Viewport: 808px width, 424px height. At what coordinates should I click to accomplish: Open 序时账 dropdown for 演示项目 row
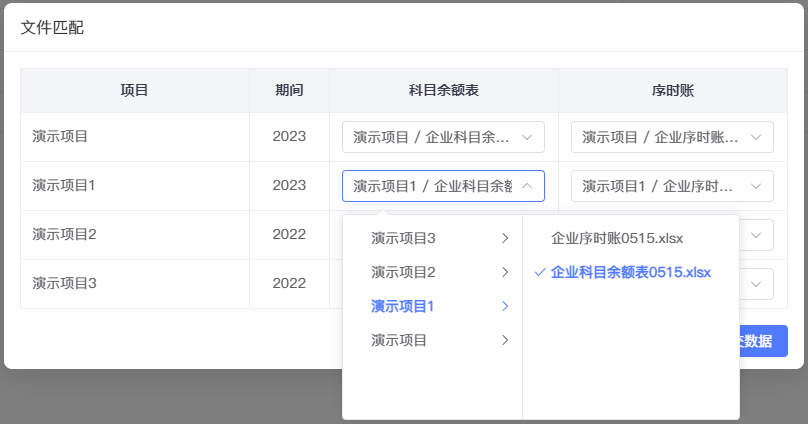pyautogui.click(x=672, y=137)
